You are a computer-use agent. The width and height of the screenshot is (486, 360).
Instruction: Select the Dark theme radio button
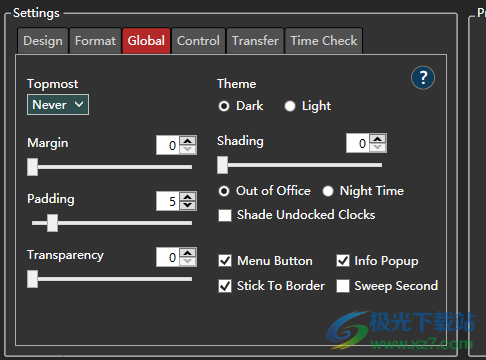[x=224, y=106]
